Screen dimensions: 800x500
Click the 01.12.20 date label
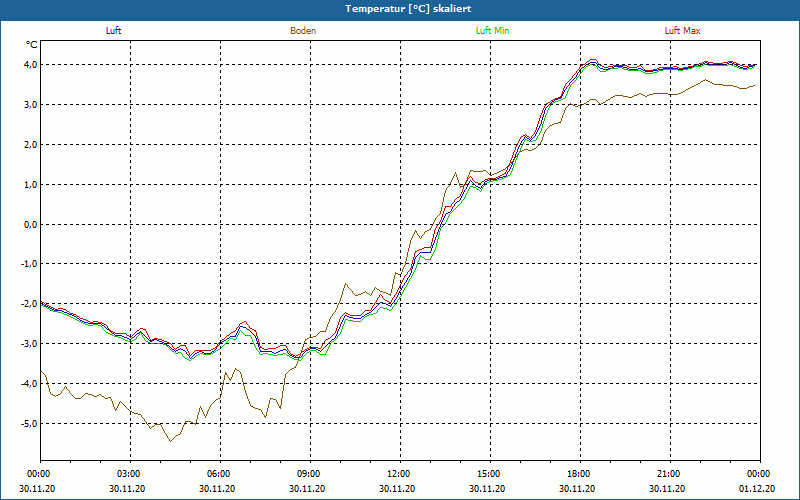[x=757, y=488]
